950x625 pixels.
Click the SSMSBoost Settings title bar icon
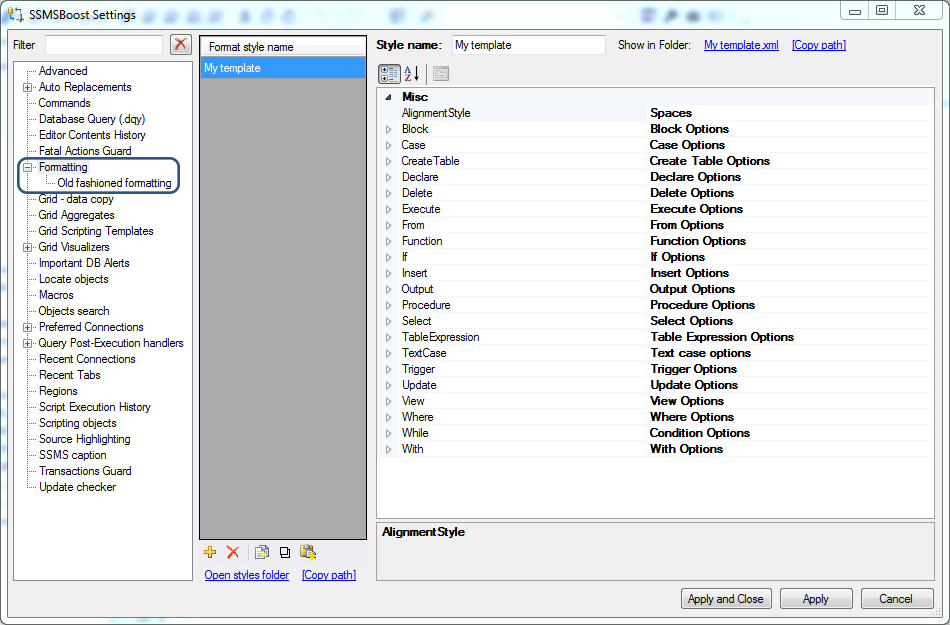click(x=16, y=14)
